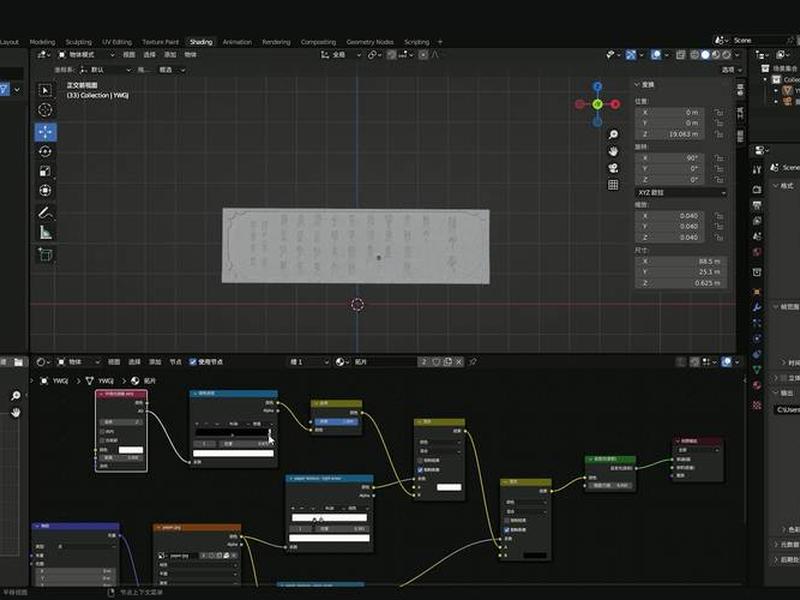The height and width of the screenshot is (600, 800).
Task: Click the white color swatch in pink node
Action: [x=131, y=450]
